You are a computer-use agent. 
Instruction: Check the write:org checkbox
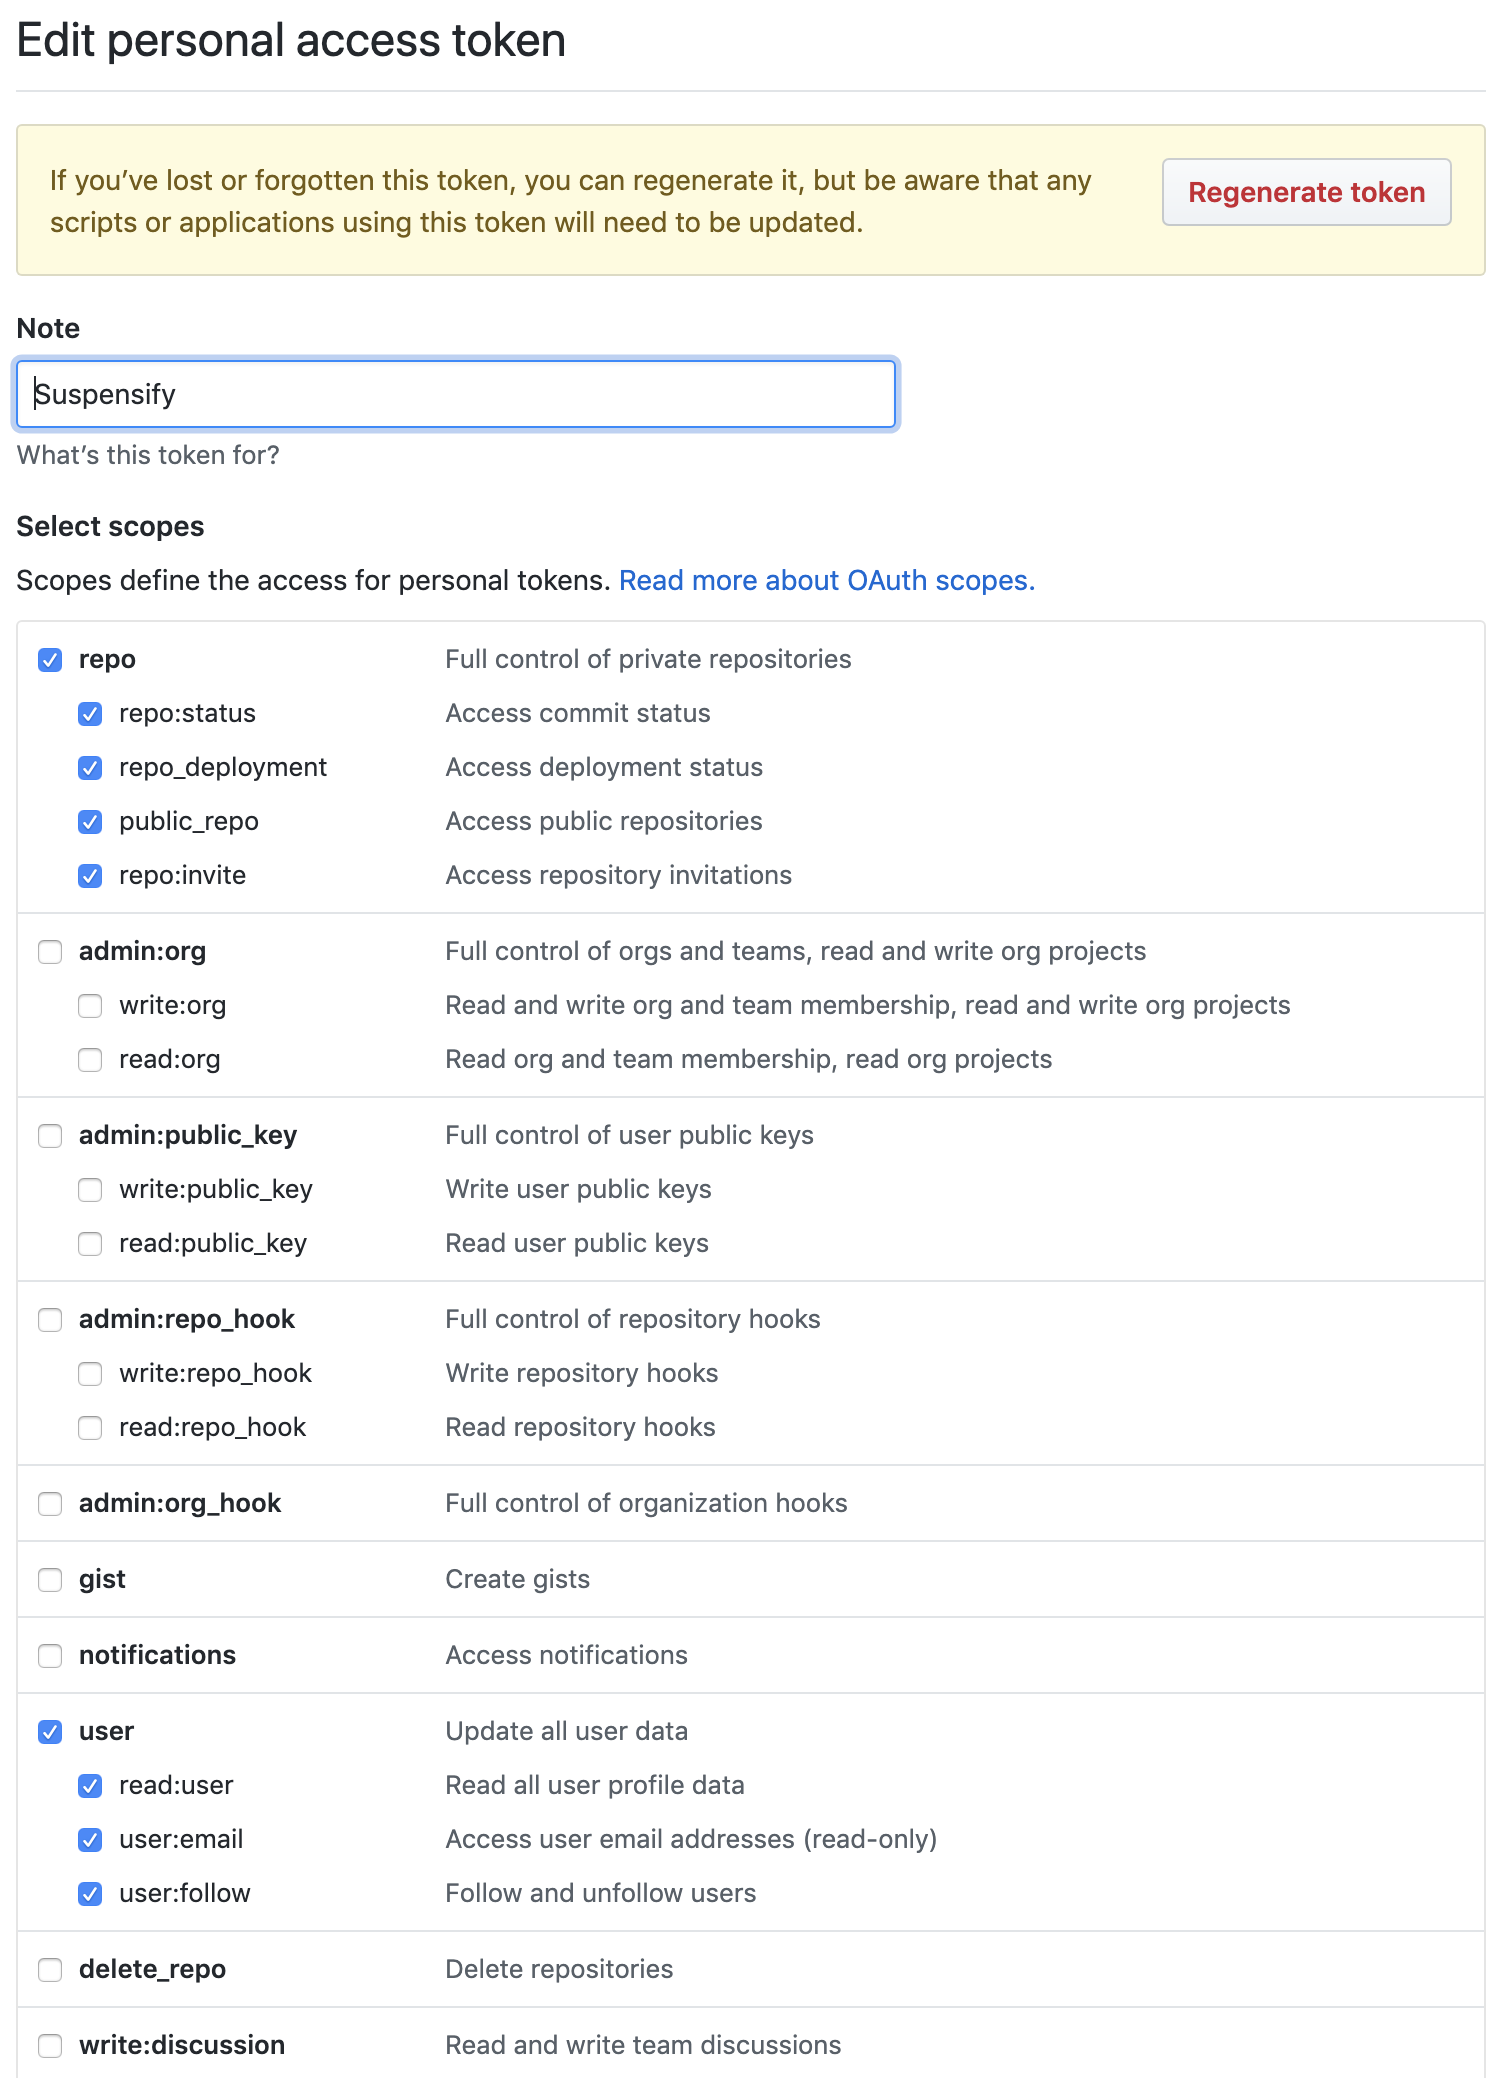(x=90, y=1006)
